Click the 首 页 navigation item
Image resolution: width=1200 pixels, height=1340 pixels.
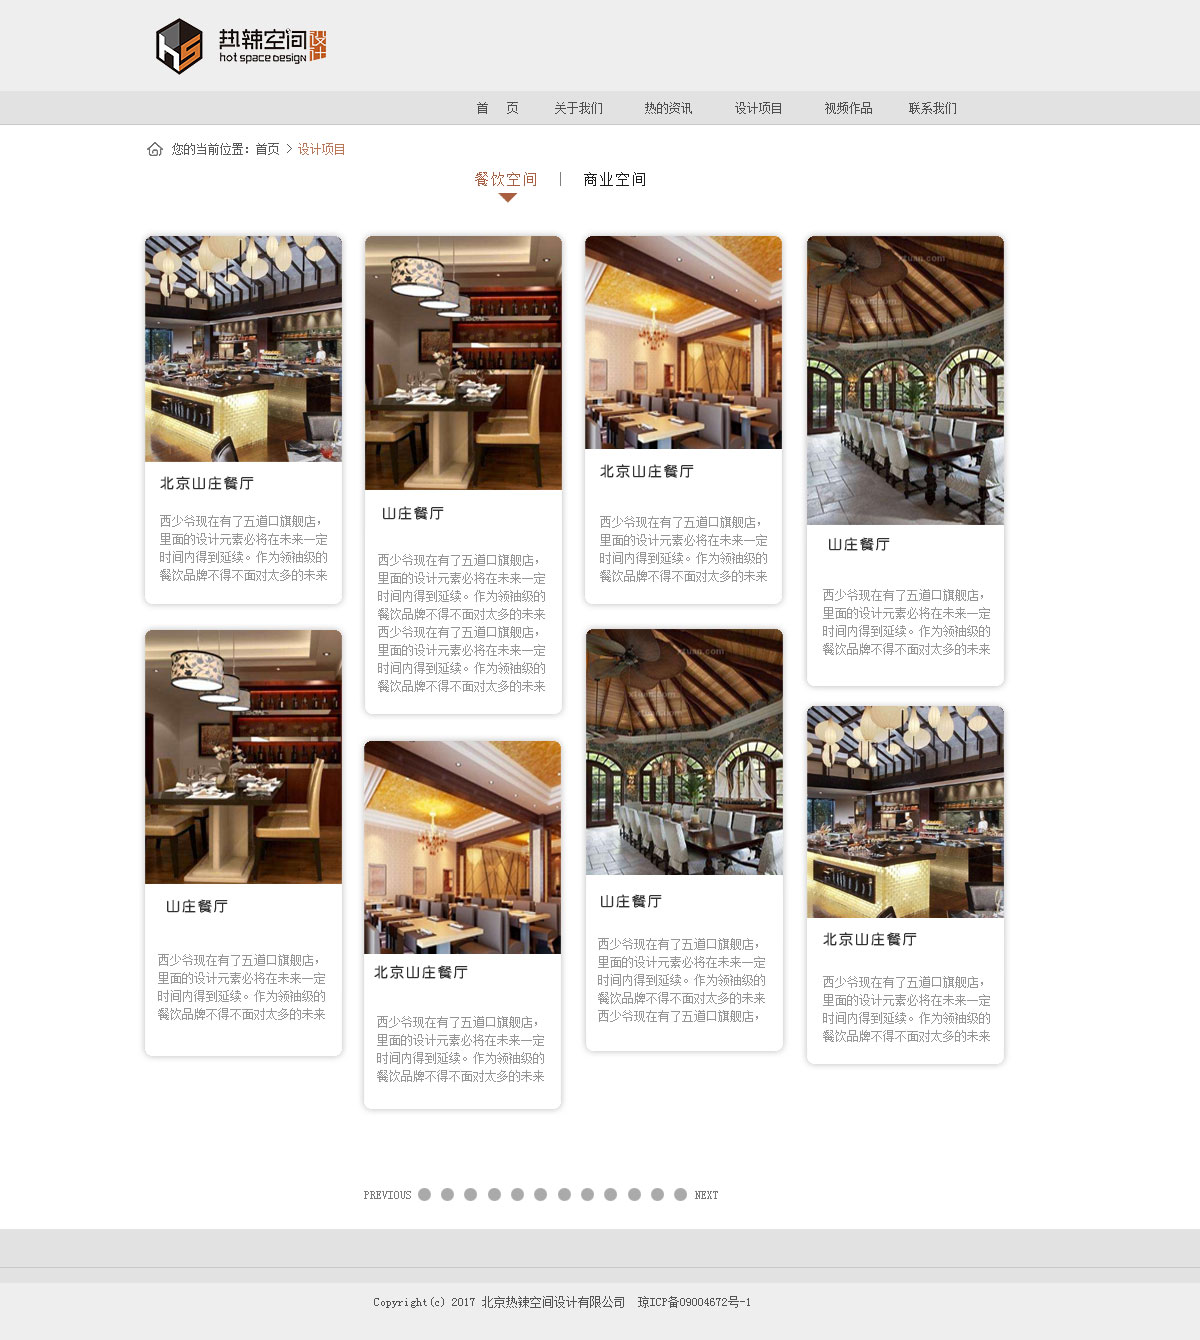(497, 108)
